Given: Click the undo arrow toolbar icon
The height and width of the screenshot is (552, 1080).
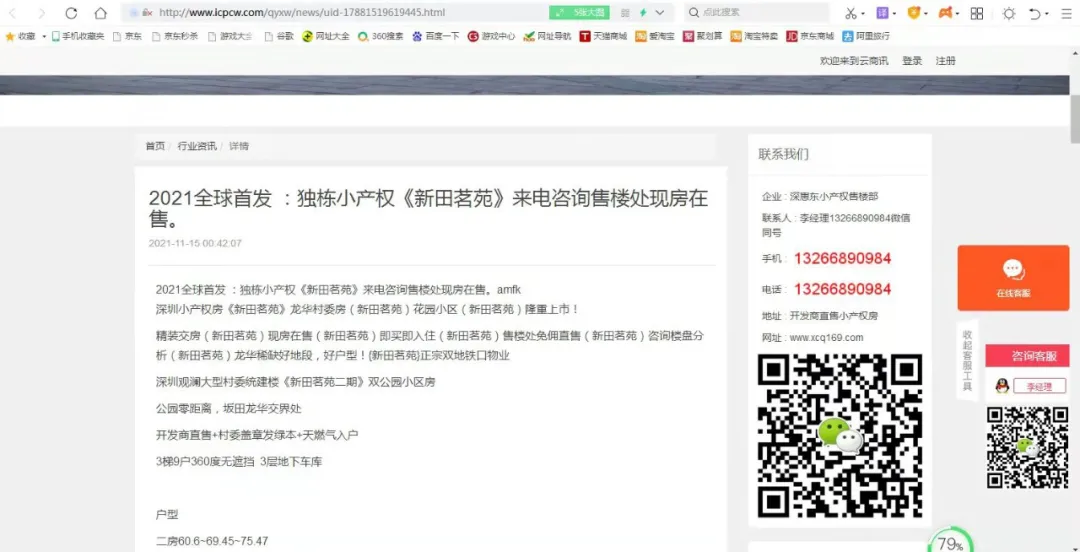Looking at the screenshot, I should pos(1034,13).
